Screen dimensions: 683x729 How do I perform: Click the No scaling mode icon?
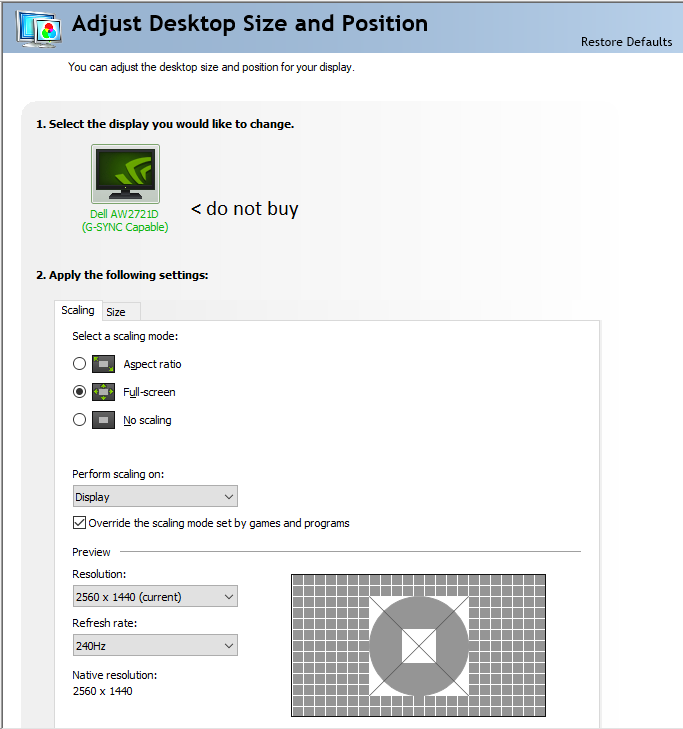[x=103, y=420]
